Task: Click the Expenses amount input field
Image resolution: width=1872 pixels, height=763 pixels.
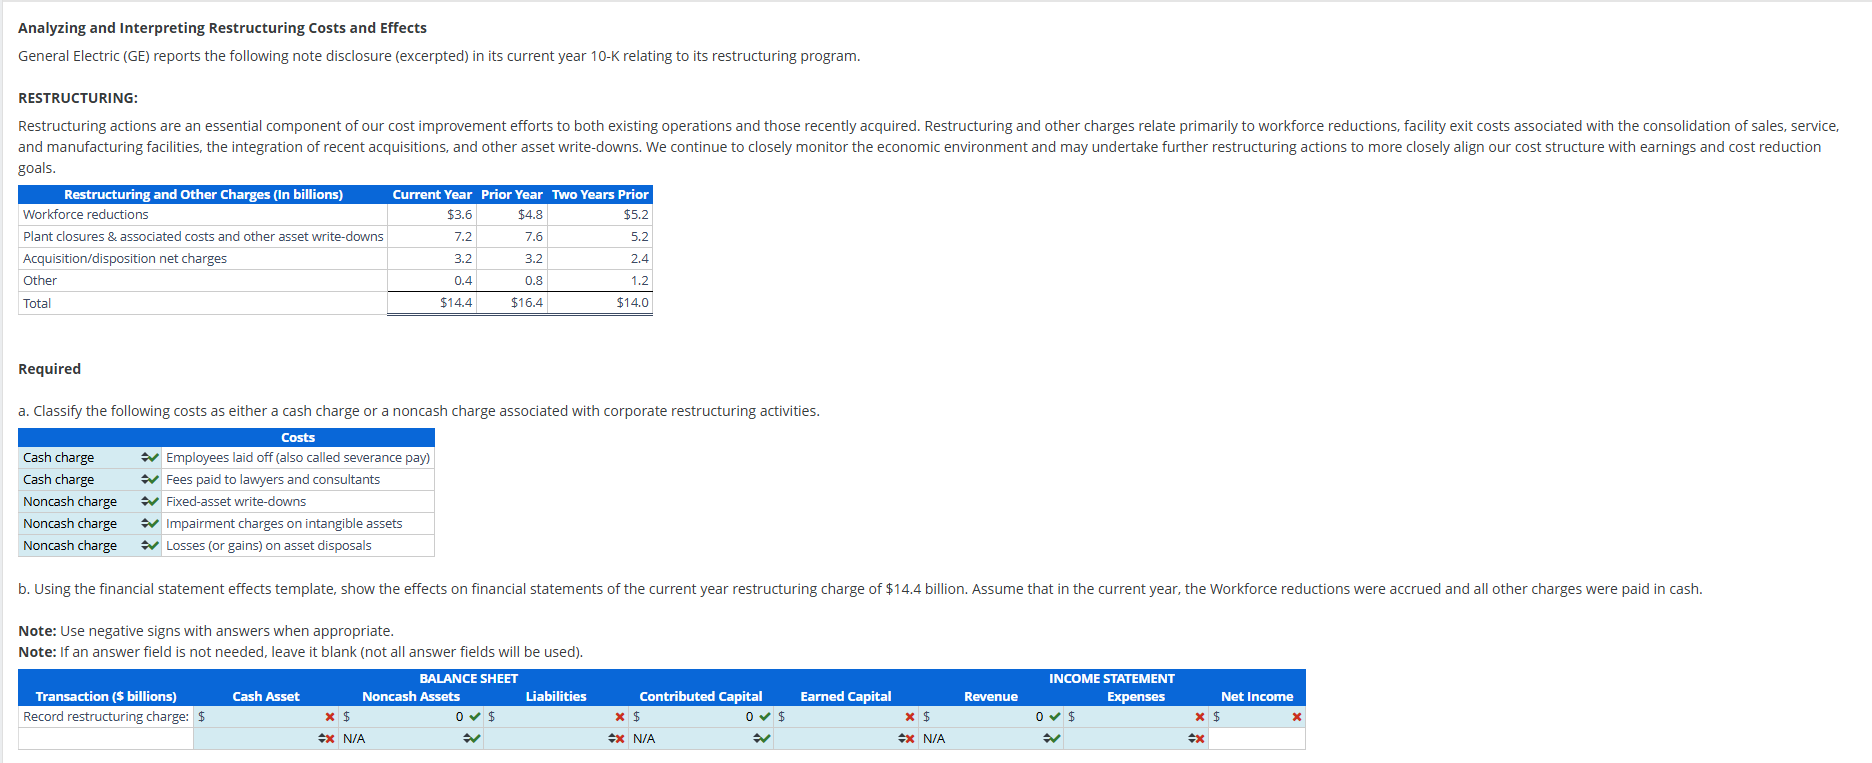Action: coord(1134,716)
